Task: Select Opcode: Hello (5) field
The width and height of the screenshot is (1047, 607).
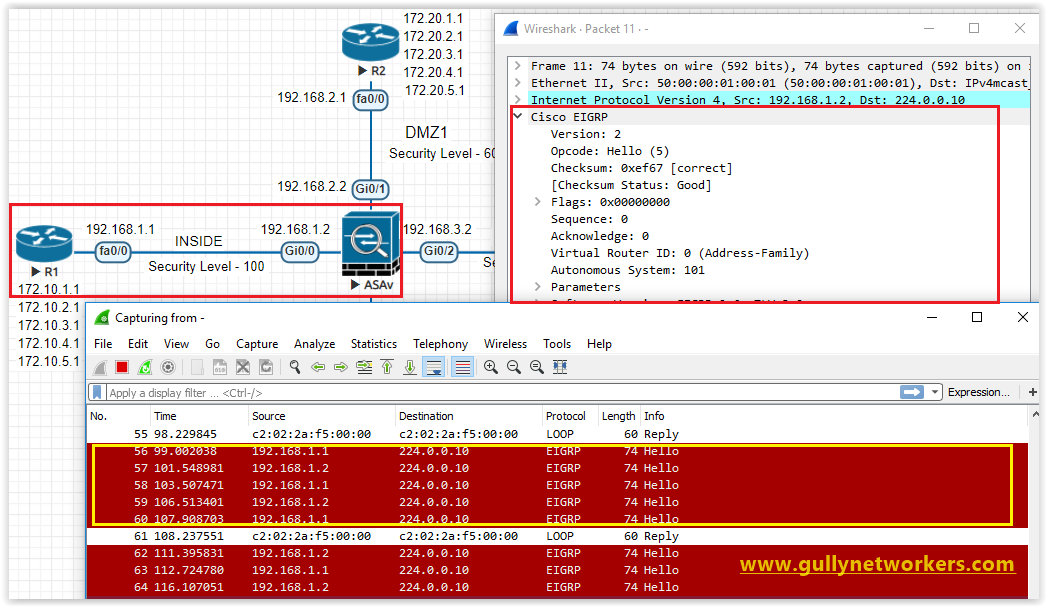Action: [x=610, y=151]
